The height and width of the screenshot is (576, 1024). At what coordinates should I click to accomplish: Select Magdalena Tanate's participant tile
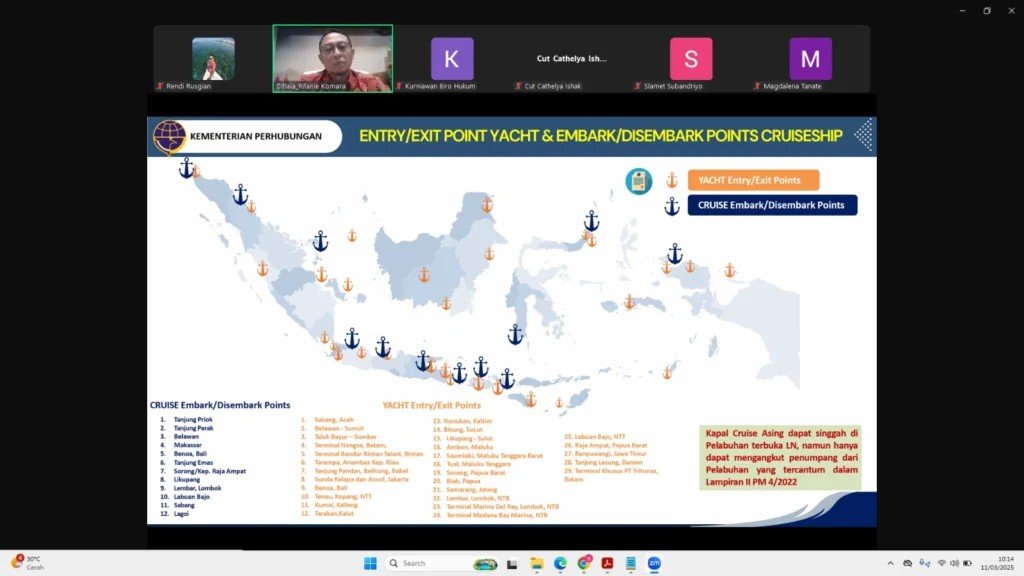(x=810, y=59)
